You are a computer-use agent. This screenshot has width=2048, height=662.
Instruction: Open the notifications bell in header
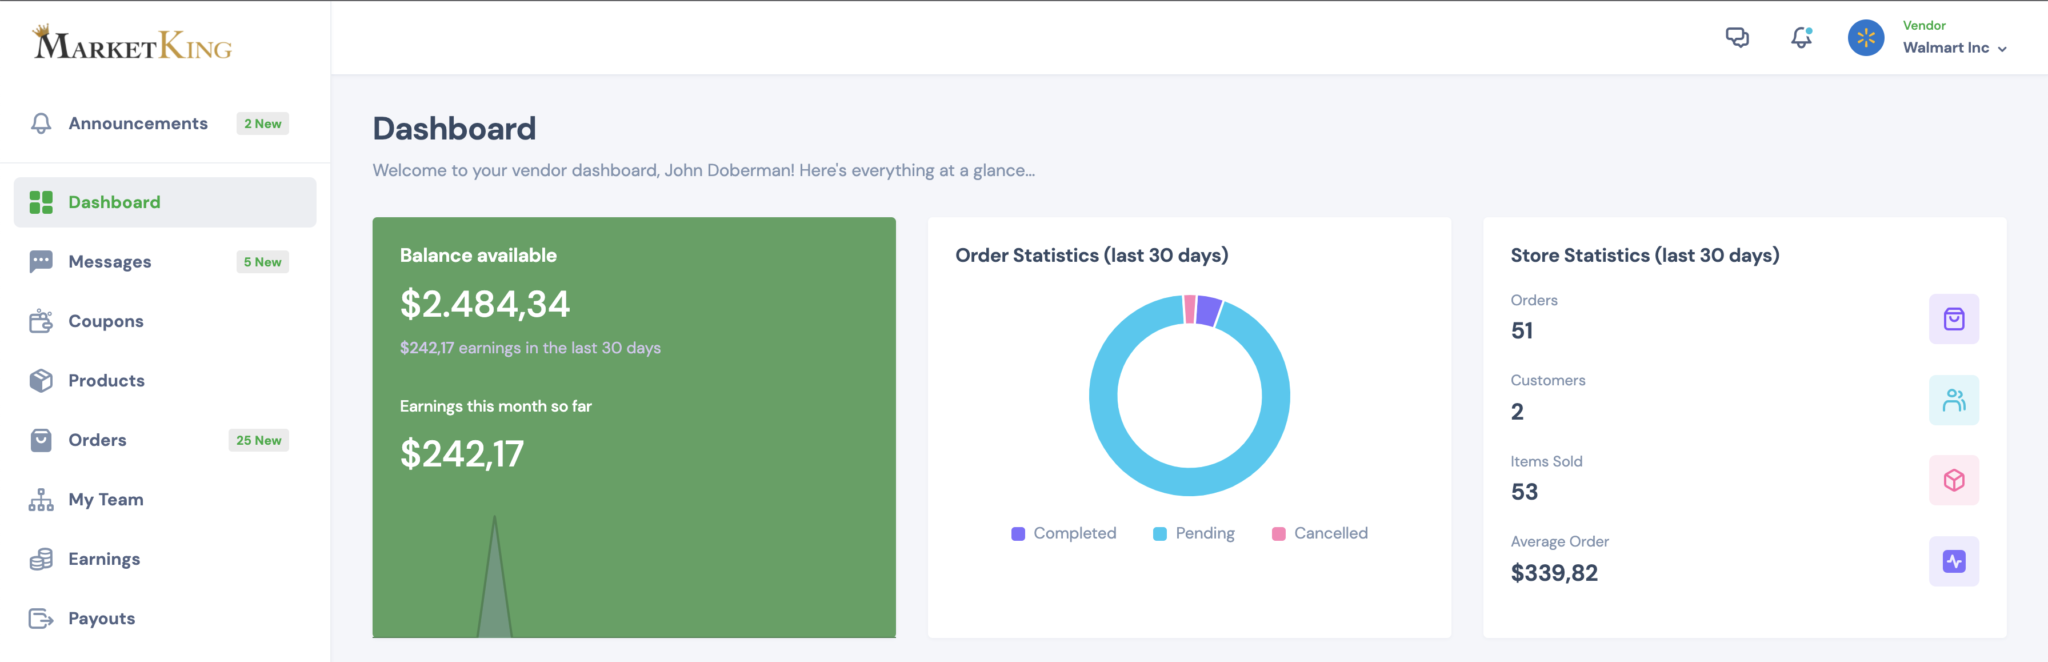1801,38
